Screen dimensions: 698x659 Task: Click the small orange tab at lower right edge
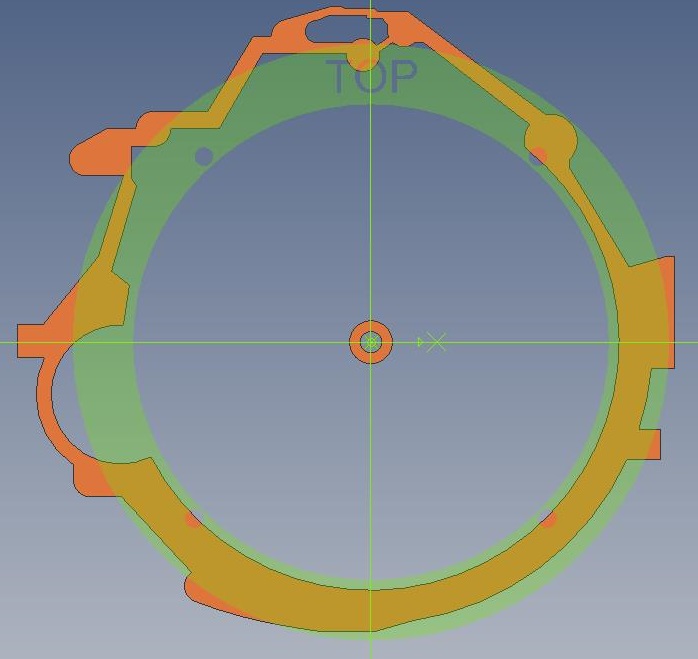tap(653, 444)
